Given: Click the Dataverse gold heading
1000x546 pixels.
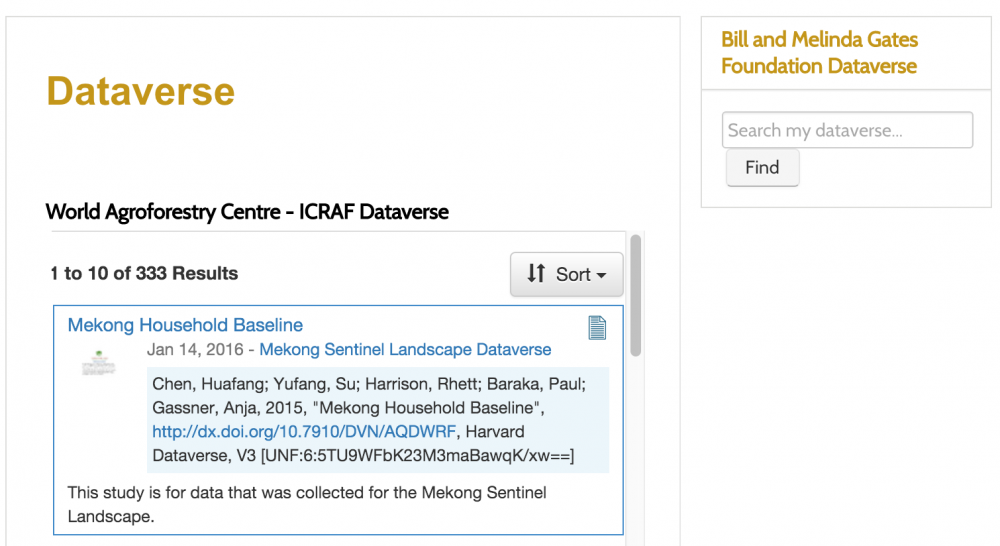Looking at the screenshot, I should 141,91.
